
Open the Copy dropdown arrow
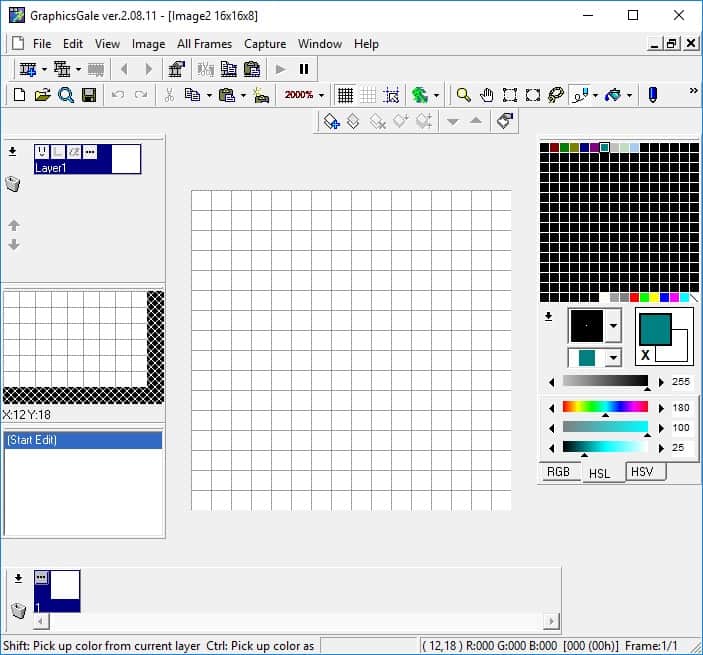click(209, 95)
